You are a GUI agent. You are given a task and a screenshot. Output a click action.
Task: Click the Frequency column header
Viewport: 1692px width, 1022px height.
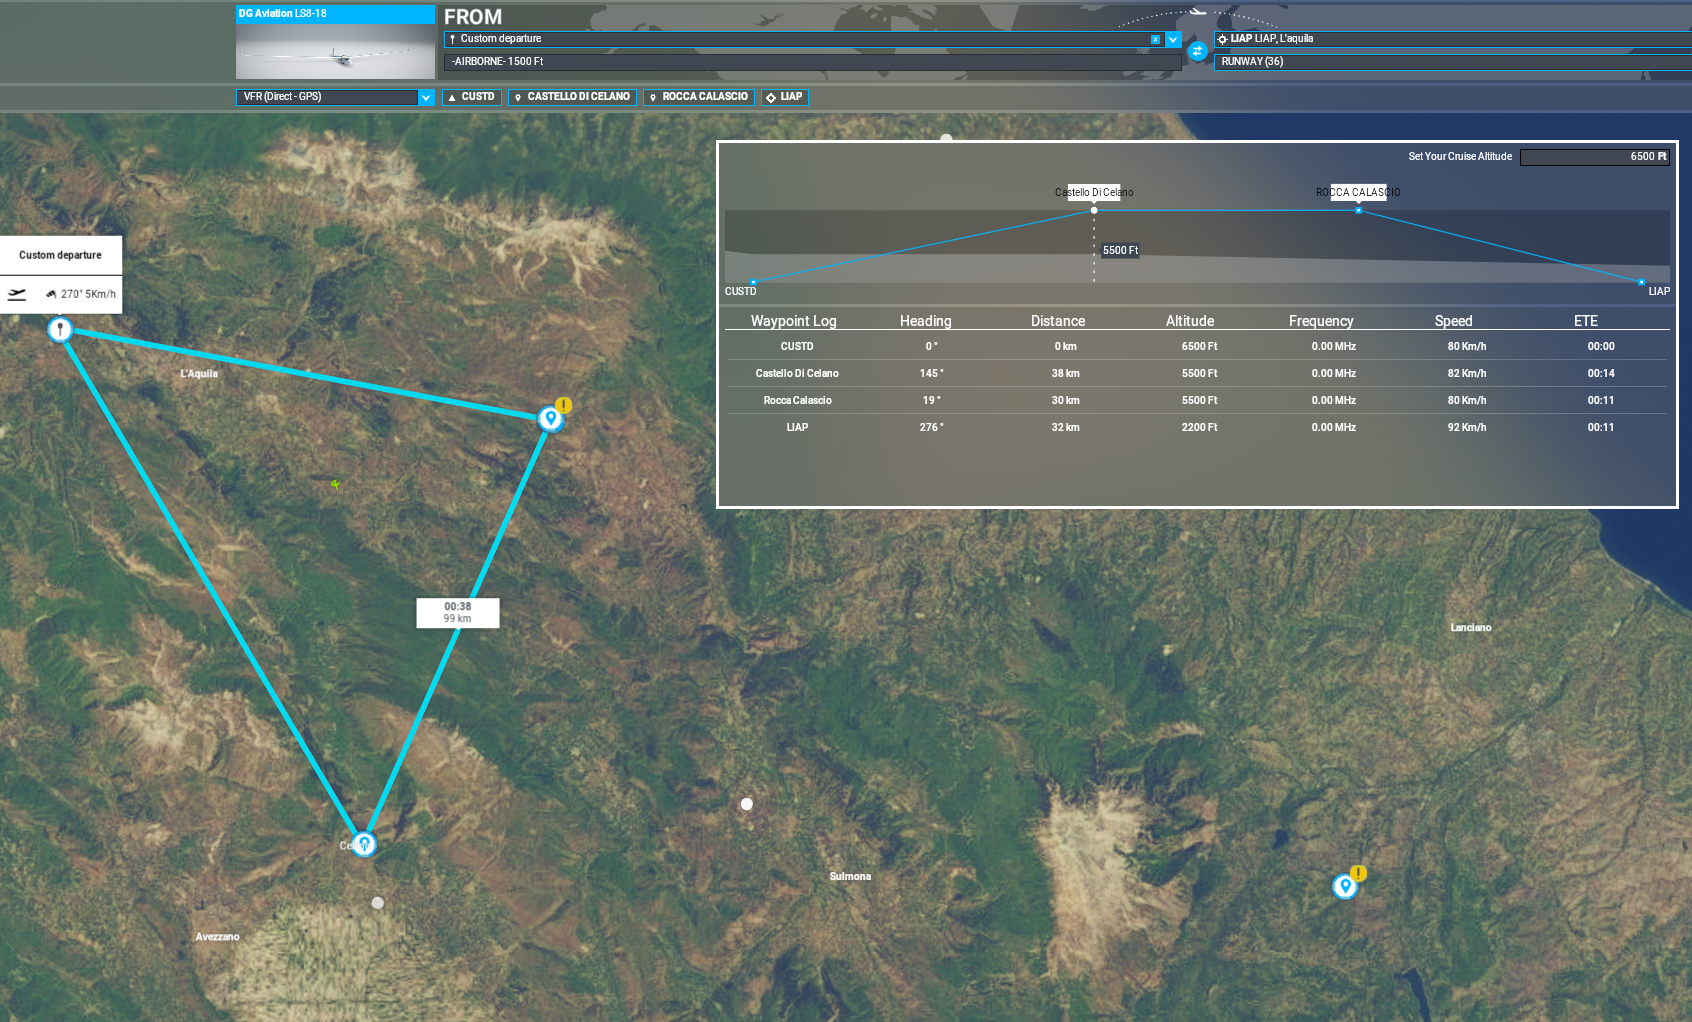point(1321,321)
